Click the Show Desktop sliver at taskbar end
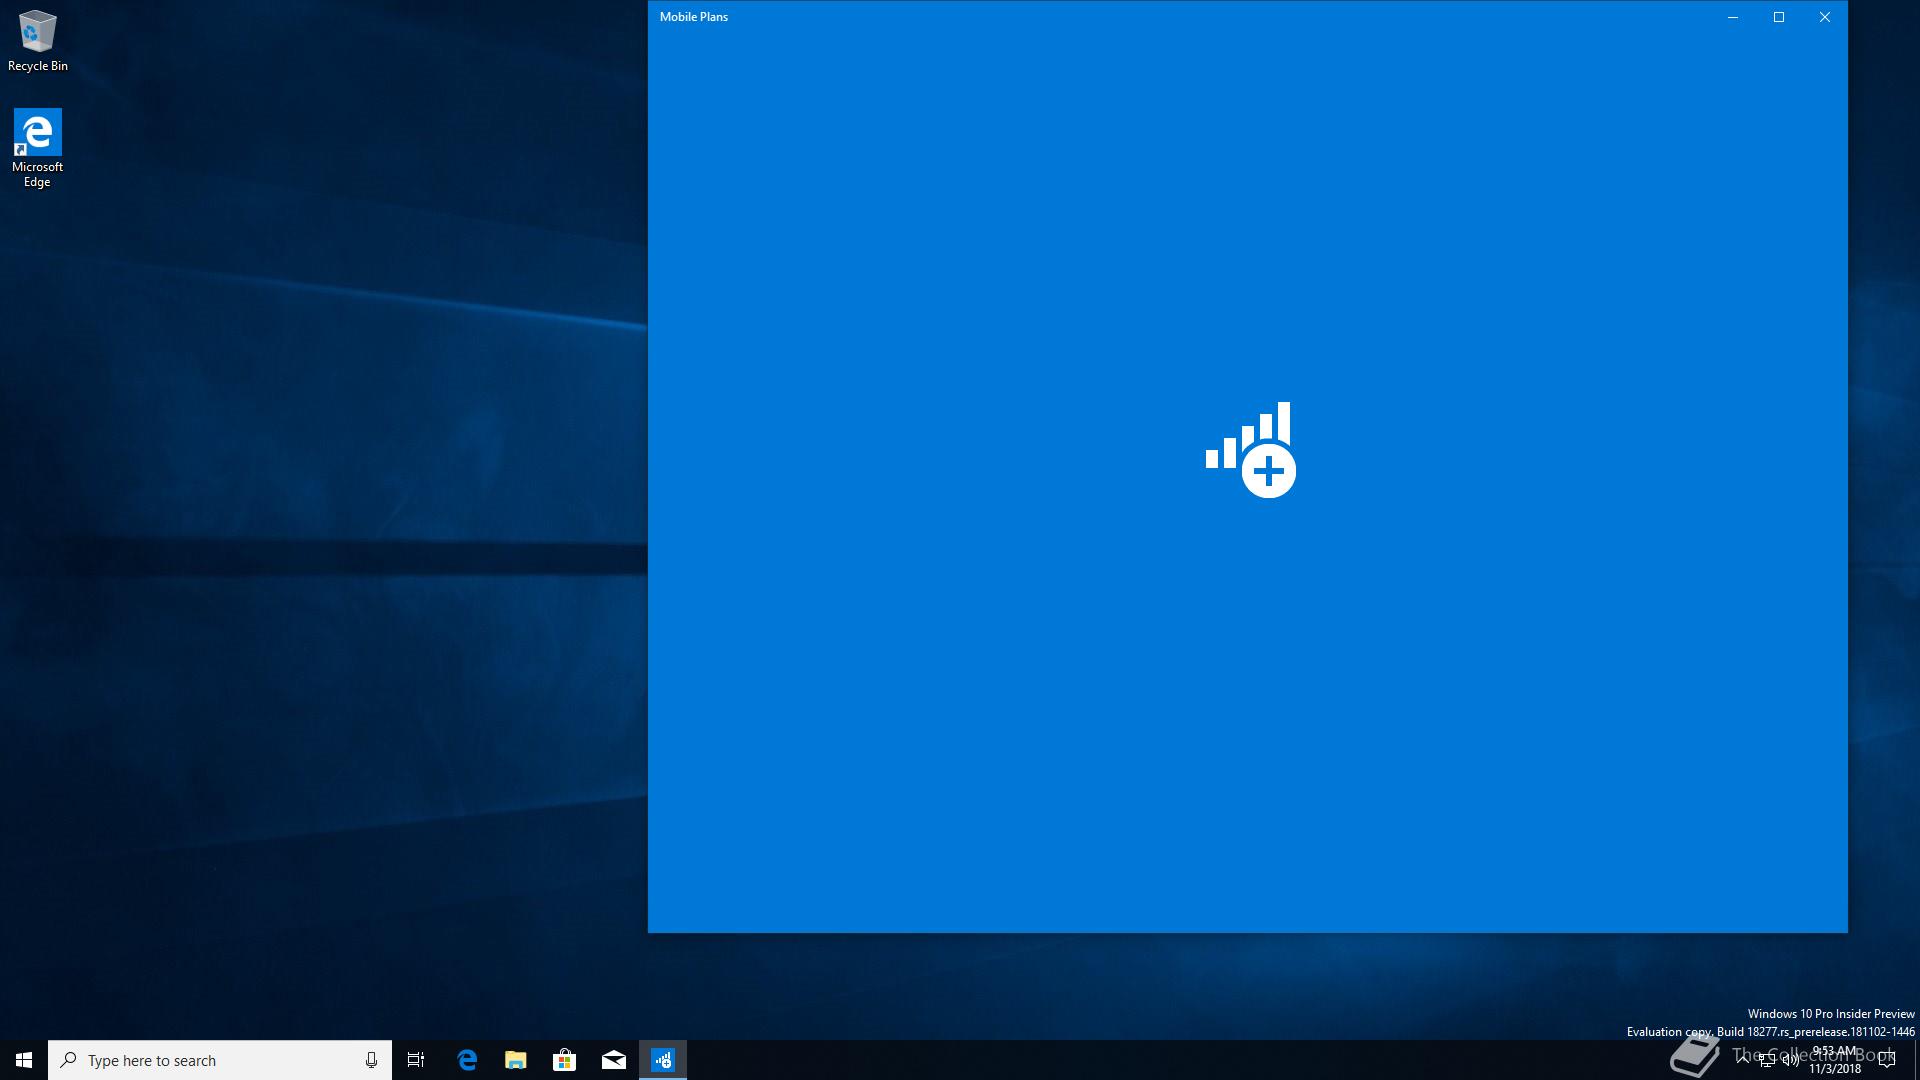Viewport: 1920px width, 1080px height. pos(1916,1060)
